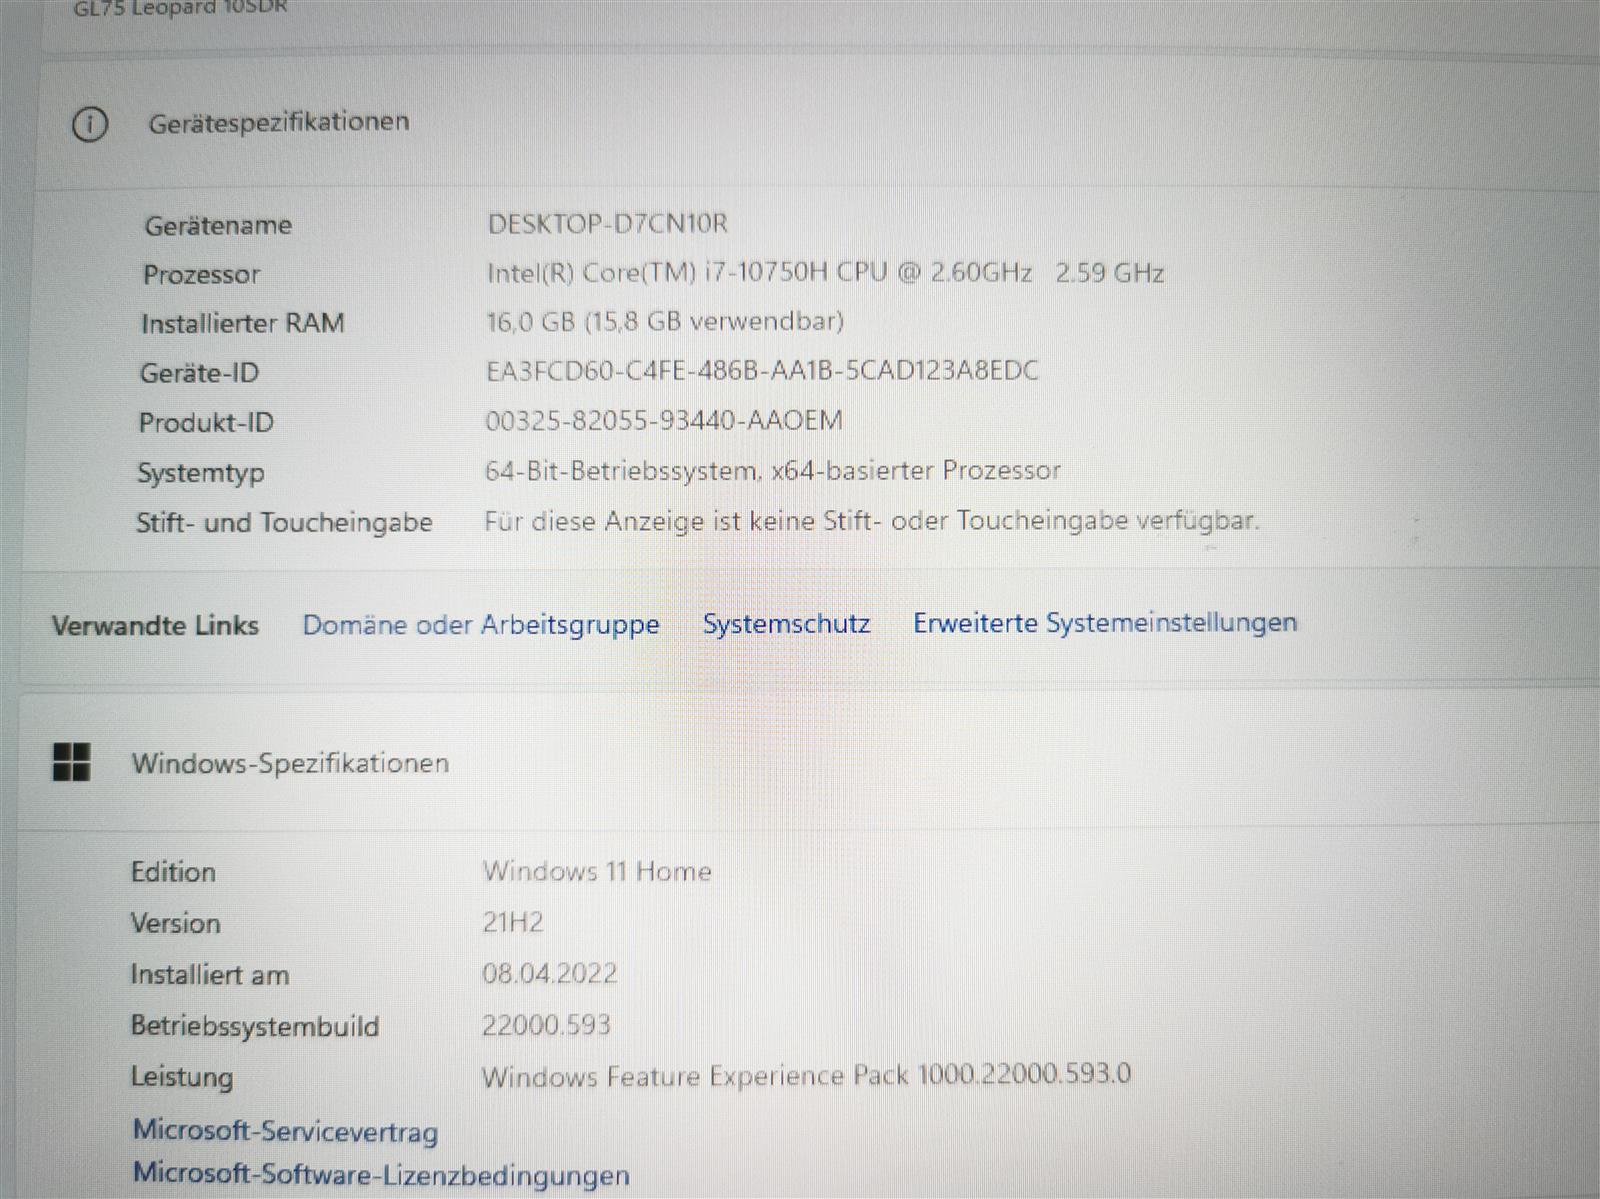The width and height of the screenshot is (1600, 1199).
Task: Click the Intel Core i7-10750H processor text
Action: [824, 273]
